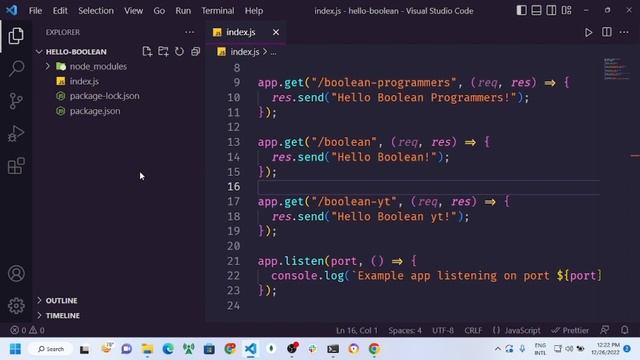
Task: Show hidden system tray icons
Action: [x=498, y=349]
